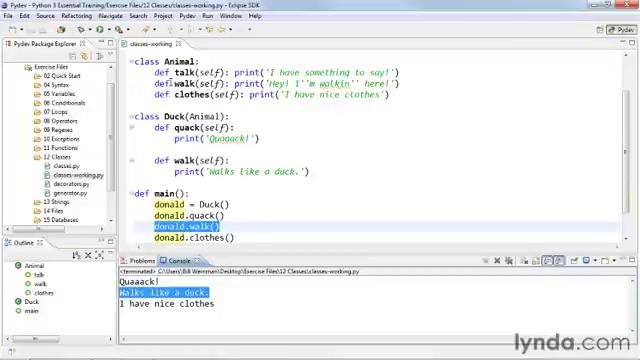Open dropdown arrow next to Run button
Viewport: 640px width, 360px height.
pyautogui.click(x=109, y=29)
